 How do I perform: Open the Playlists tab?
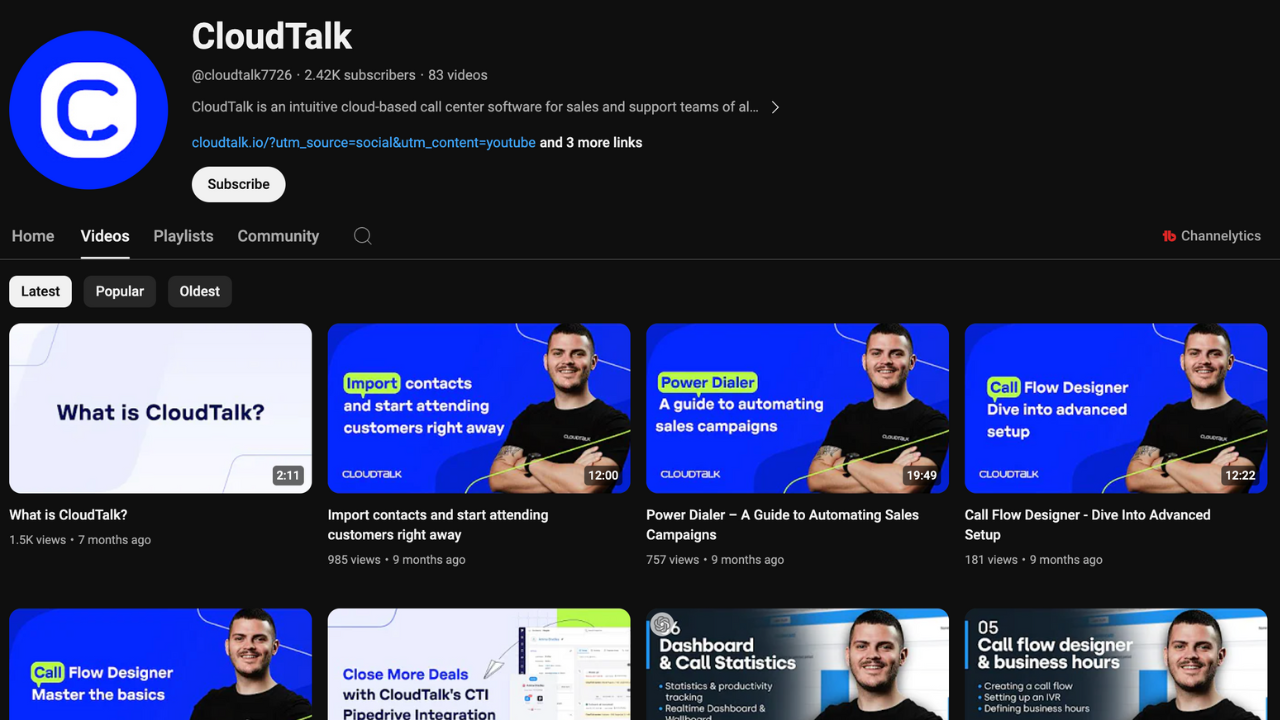coord(183,236)
